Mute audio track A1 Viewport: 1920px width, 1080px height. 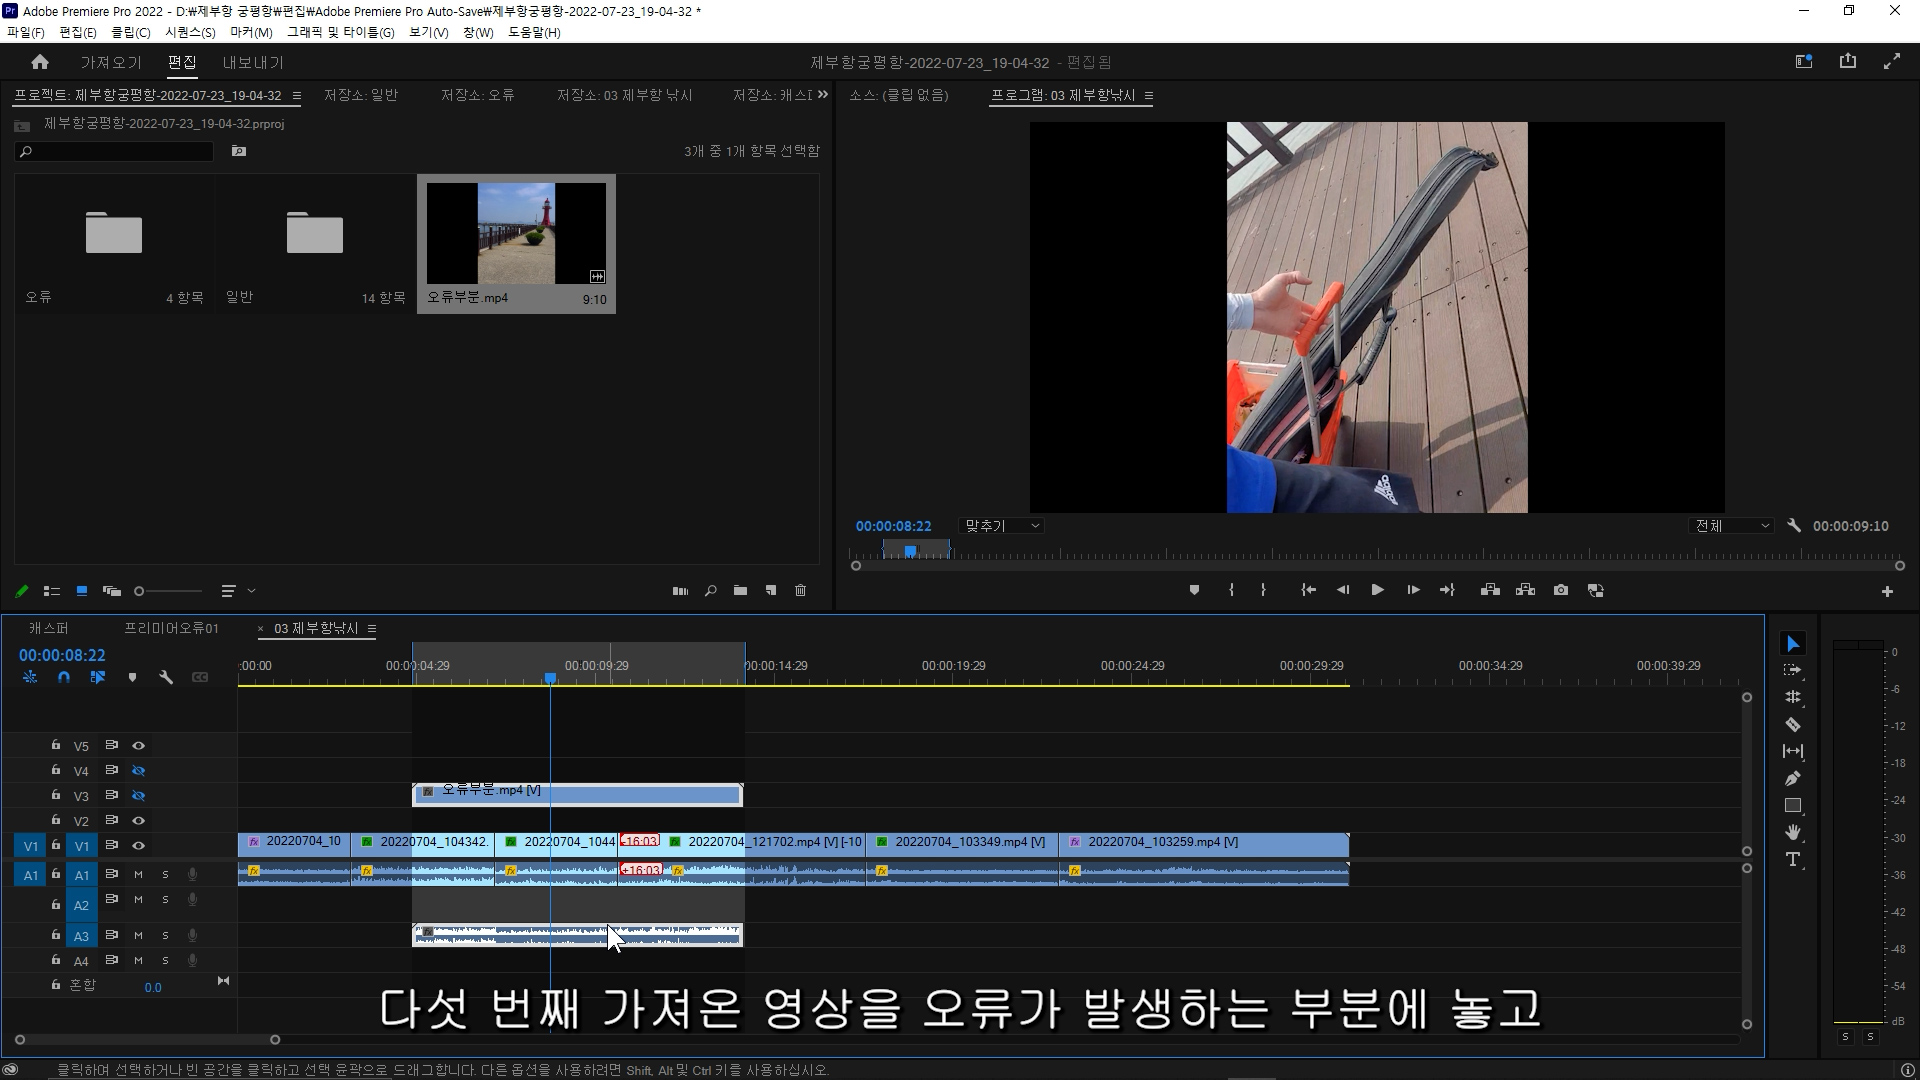(138, 875)
